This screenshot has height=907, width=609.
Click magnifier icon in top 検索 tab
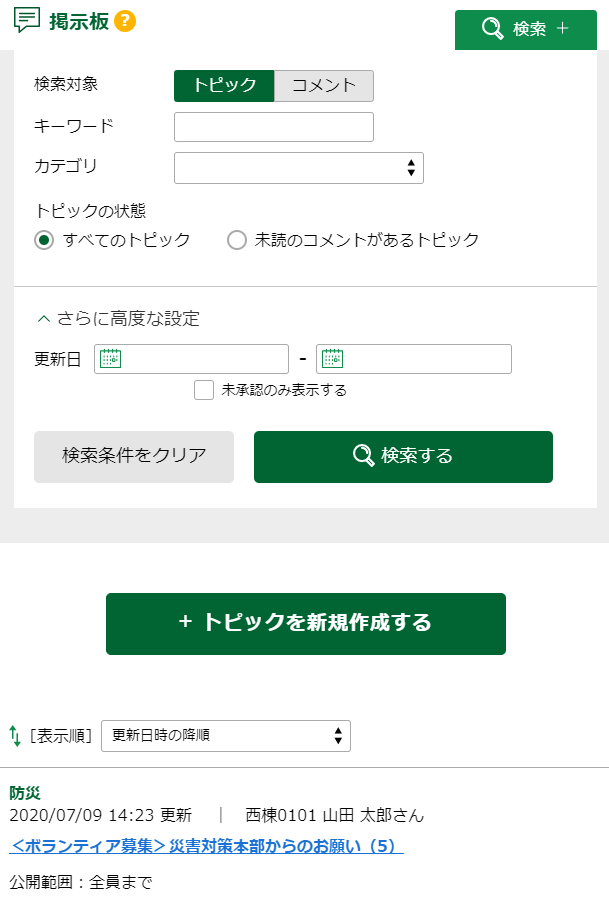click(492, 29)
